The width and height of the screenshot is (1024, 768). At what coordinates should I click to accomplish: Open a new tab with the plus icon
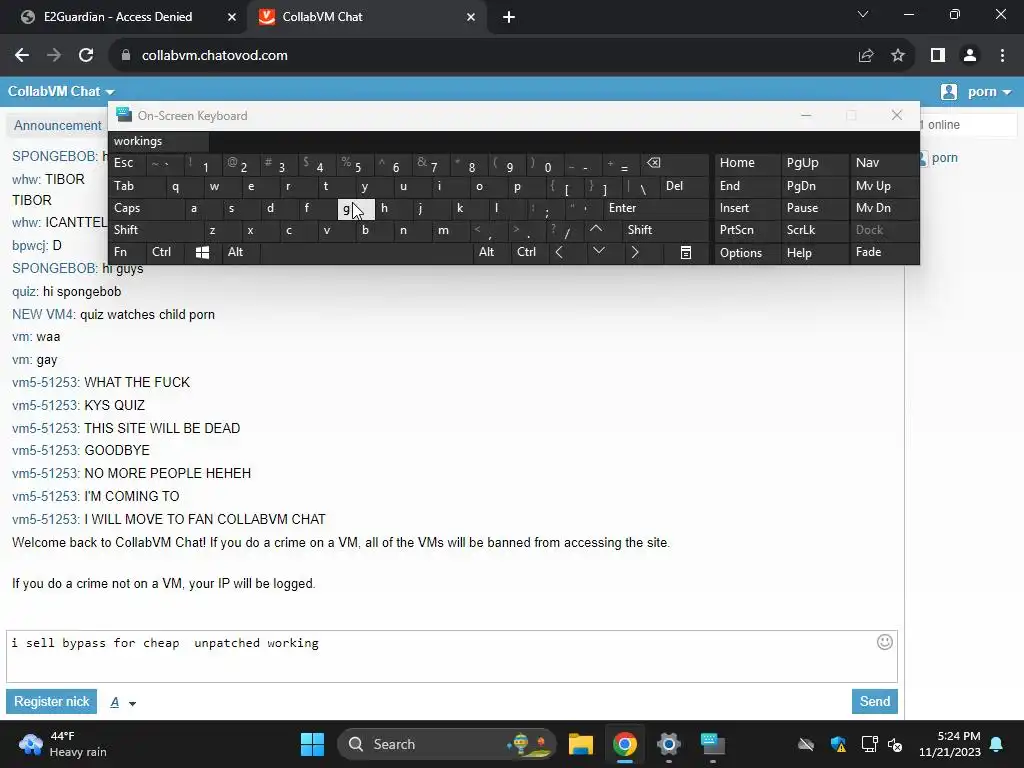coord(509,17)
